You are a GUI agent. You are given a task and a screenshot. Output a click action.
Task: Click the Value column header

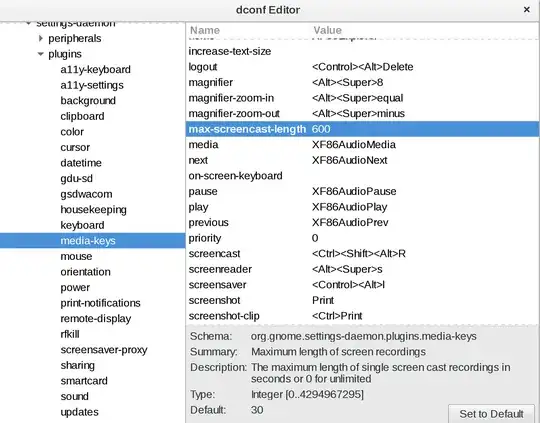click(327, 30)
